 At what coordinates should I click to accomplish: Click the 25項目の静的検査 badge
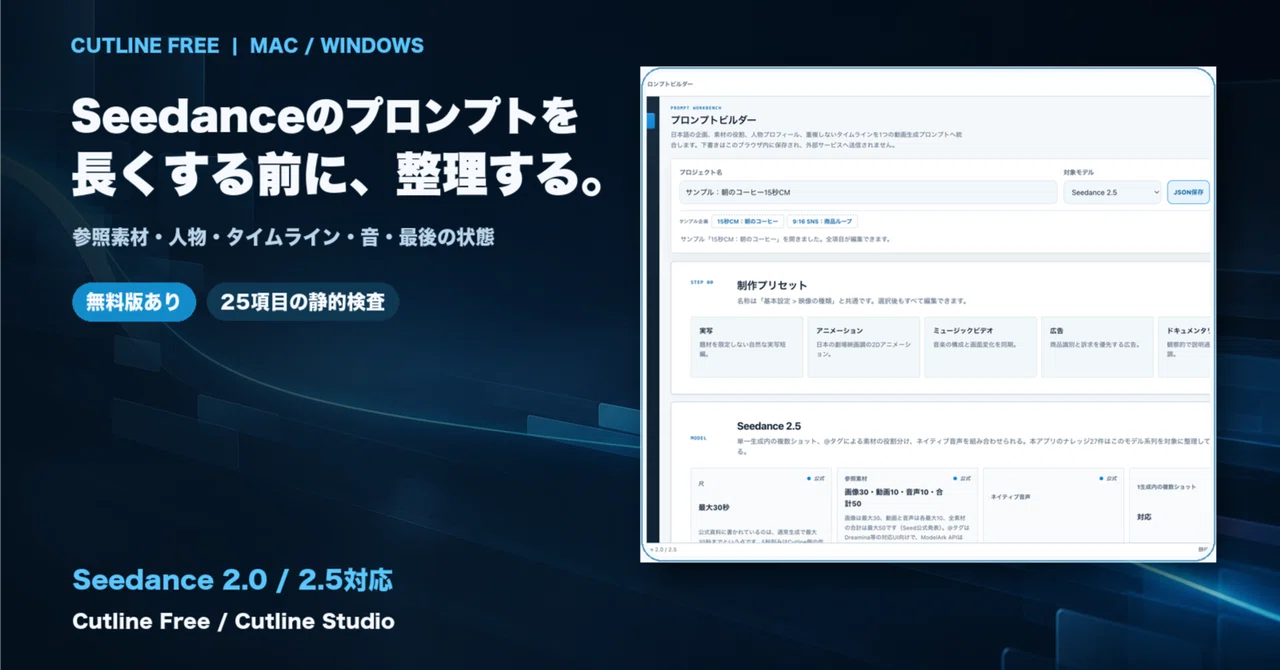point(303,302)
